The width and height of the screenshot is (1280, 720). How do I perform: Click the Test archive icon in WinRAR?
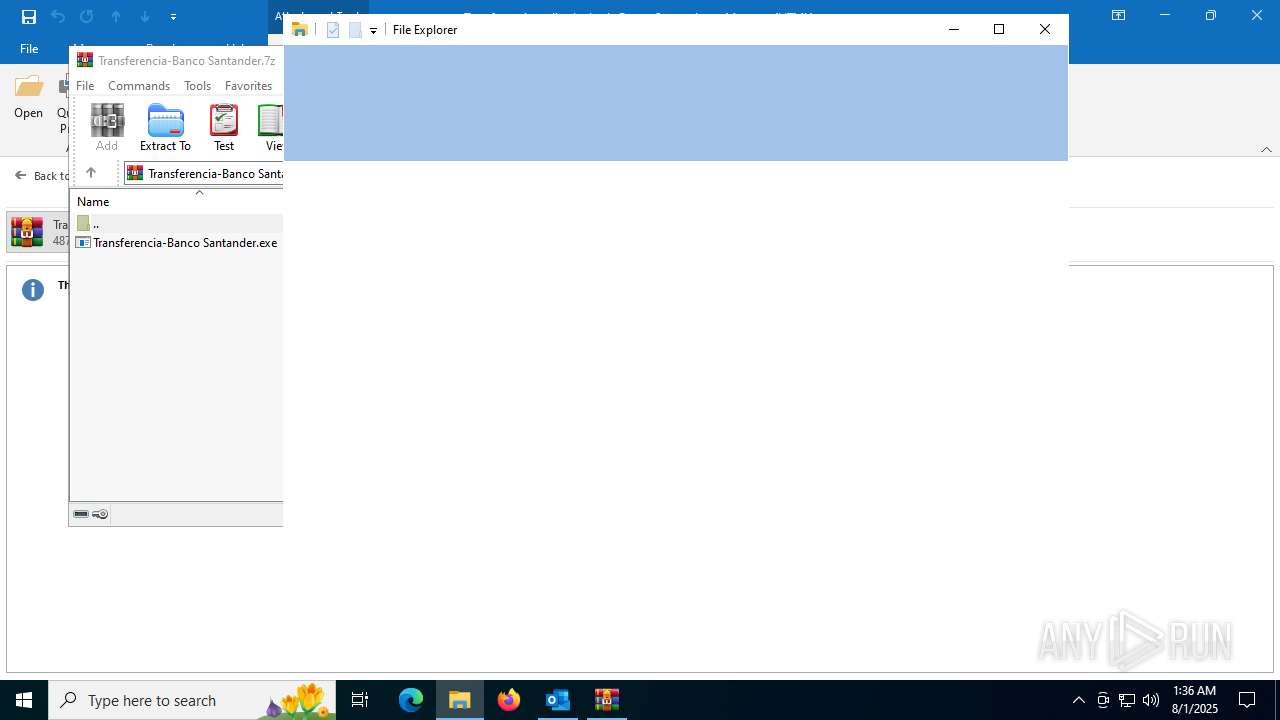coord(224,127)
